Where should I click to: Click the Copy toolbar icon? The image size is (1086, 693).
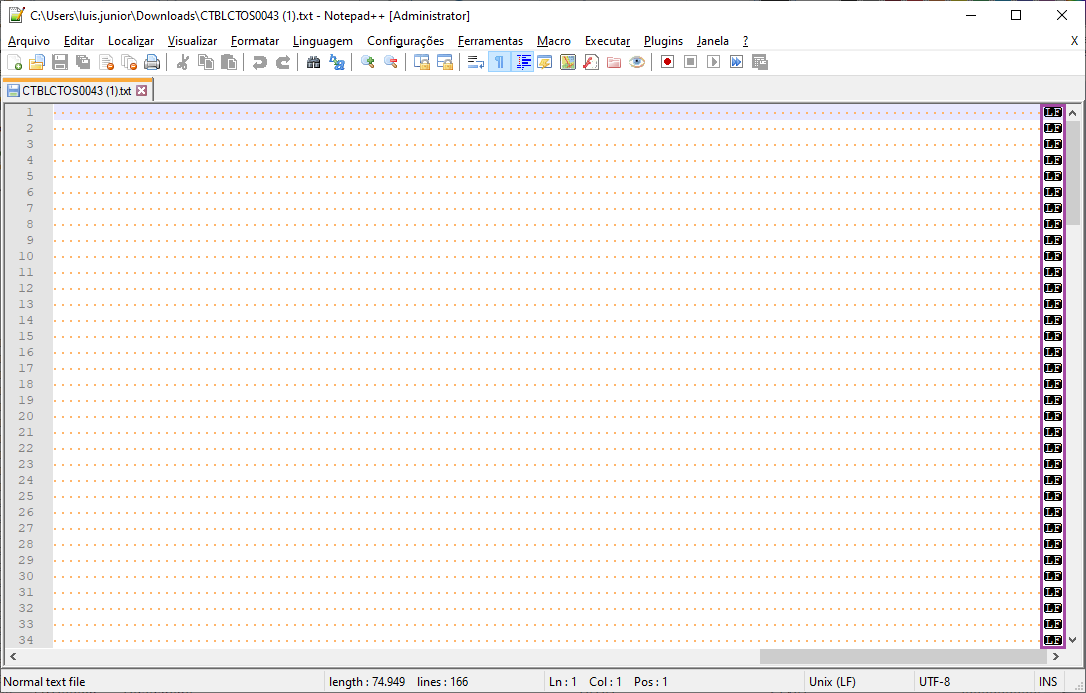point(206,62)
